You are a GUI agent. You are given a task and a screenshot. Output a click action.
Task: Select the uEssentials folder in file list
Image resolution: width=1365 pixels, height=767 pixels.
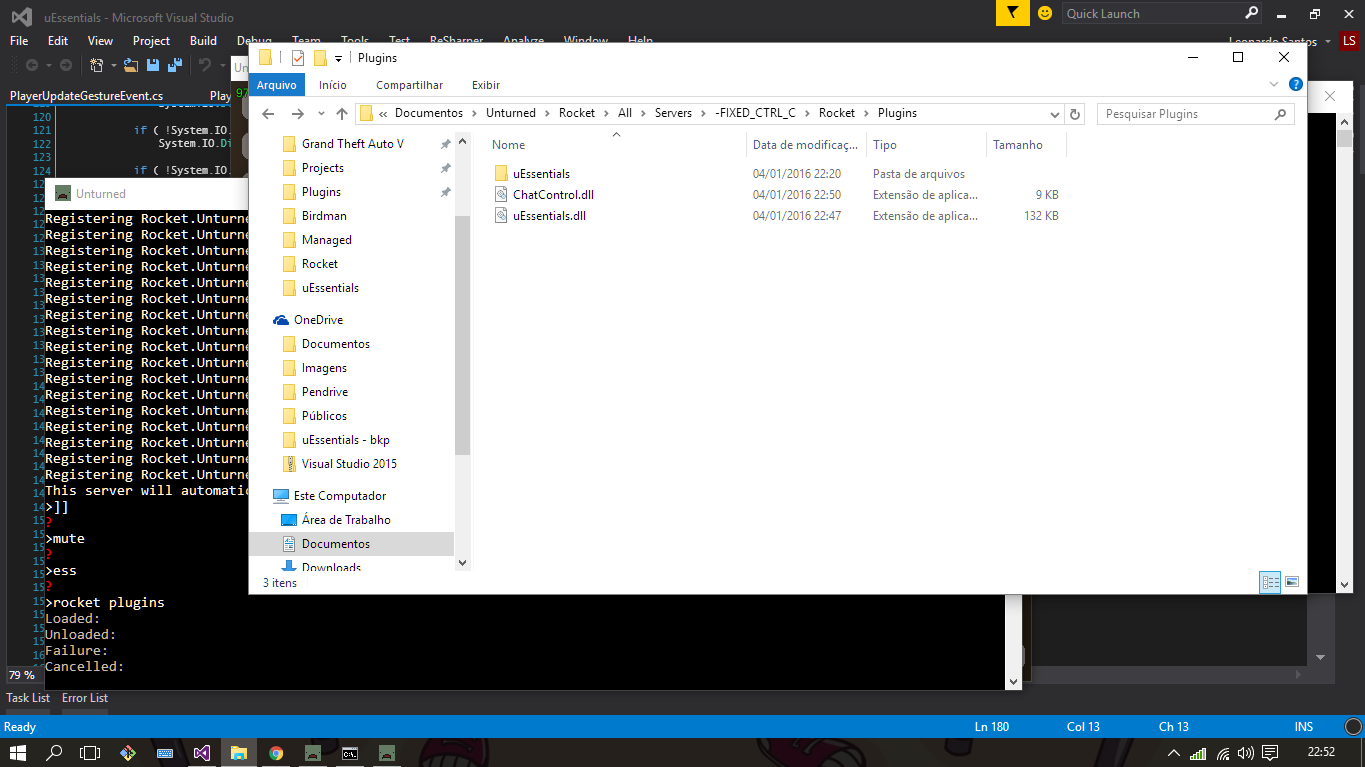coord(541,174)
